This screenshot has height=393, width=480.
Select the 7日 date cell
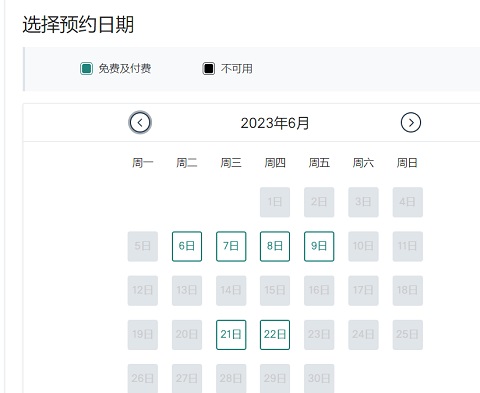(x=231, y=246)
